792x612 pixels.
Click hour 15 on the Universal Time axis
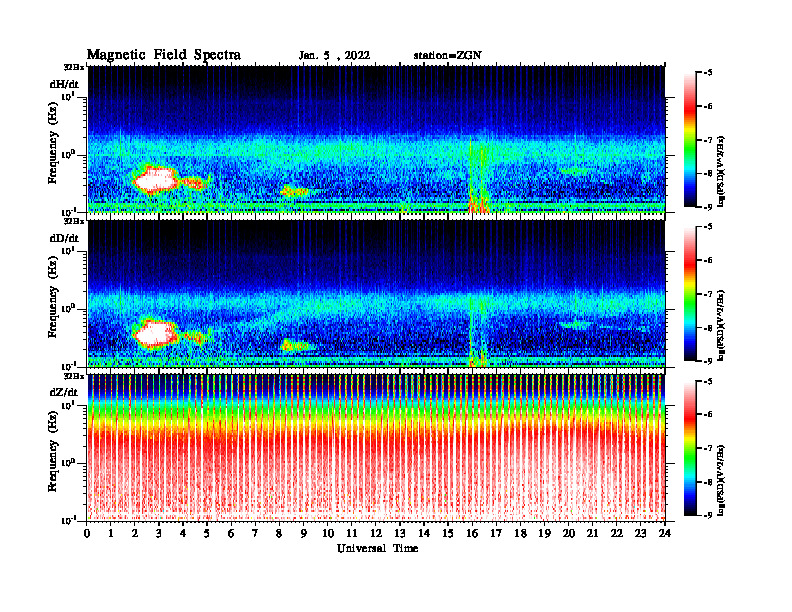click(448, 533)
